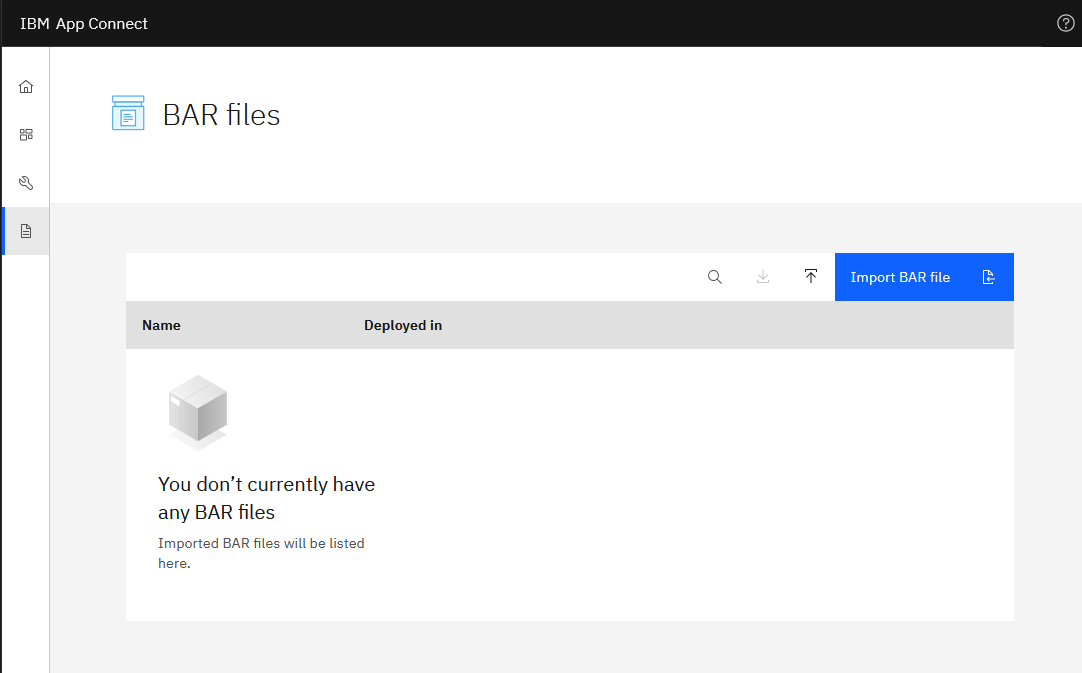Click the upload arrow toolbar icon

click(811, 277)
